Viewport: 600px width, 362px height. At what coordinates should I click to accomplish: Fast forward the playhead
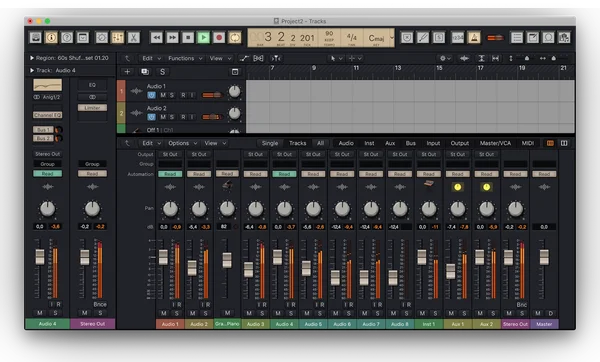[172, 38]
